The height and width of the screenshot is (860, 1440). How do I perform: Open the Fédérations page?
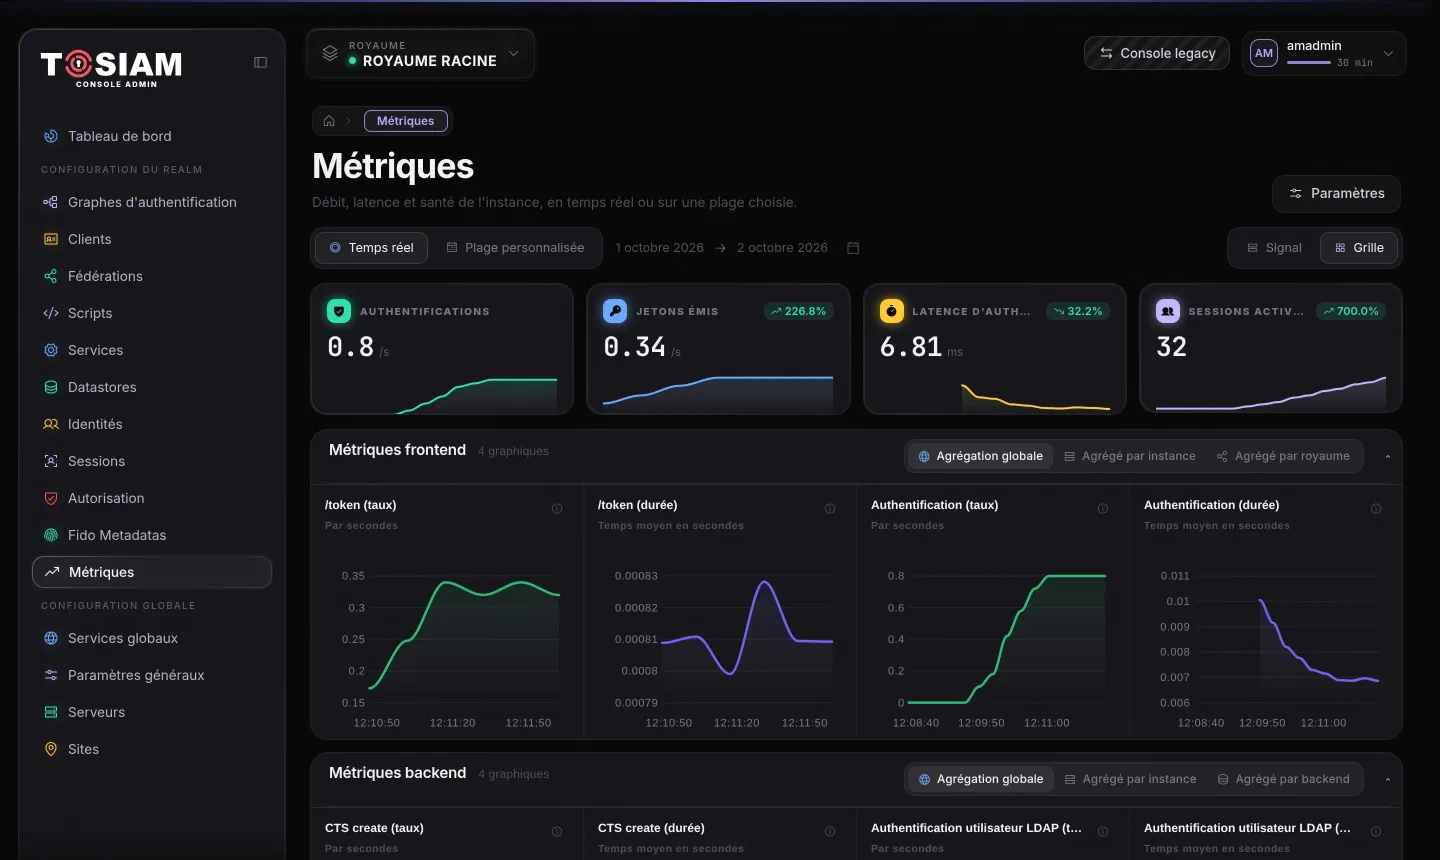152,276
